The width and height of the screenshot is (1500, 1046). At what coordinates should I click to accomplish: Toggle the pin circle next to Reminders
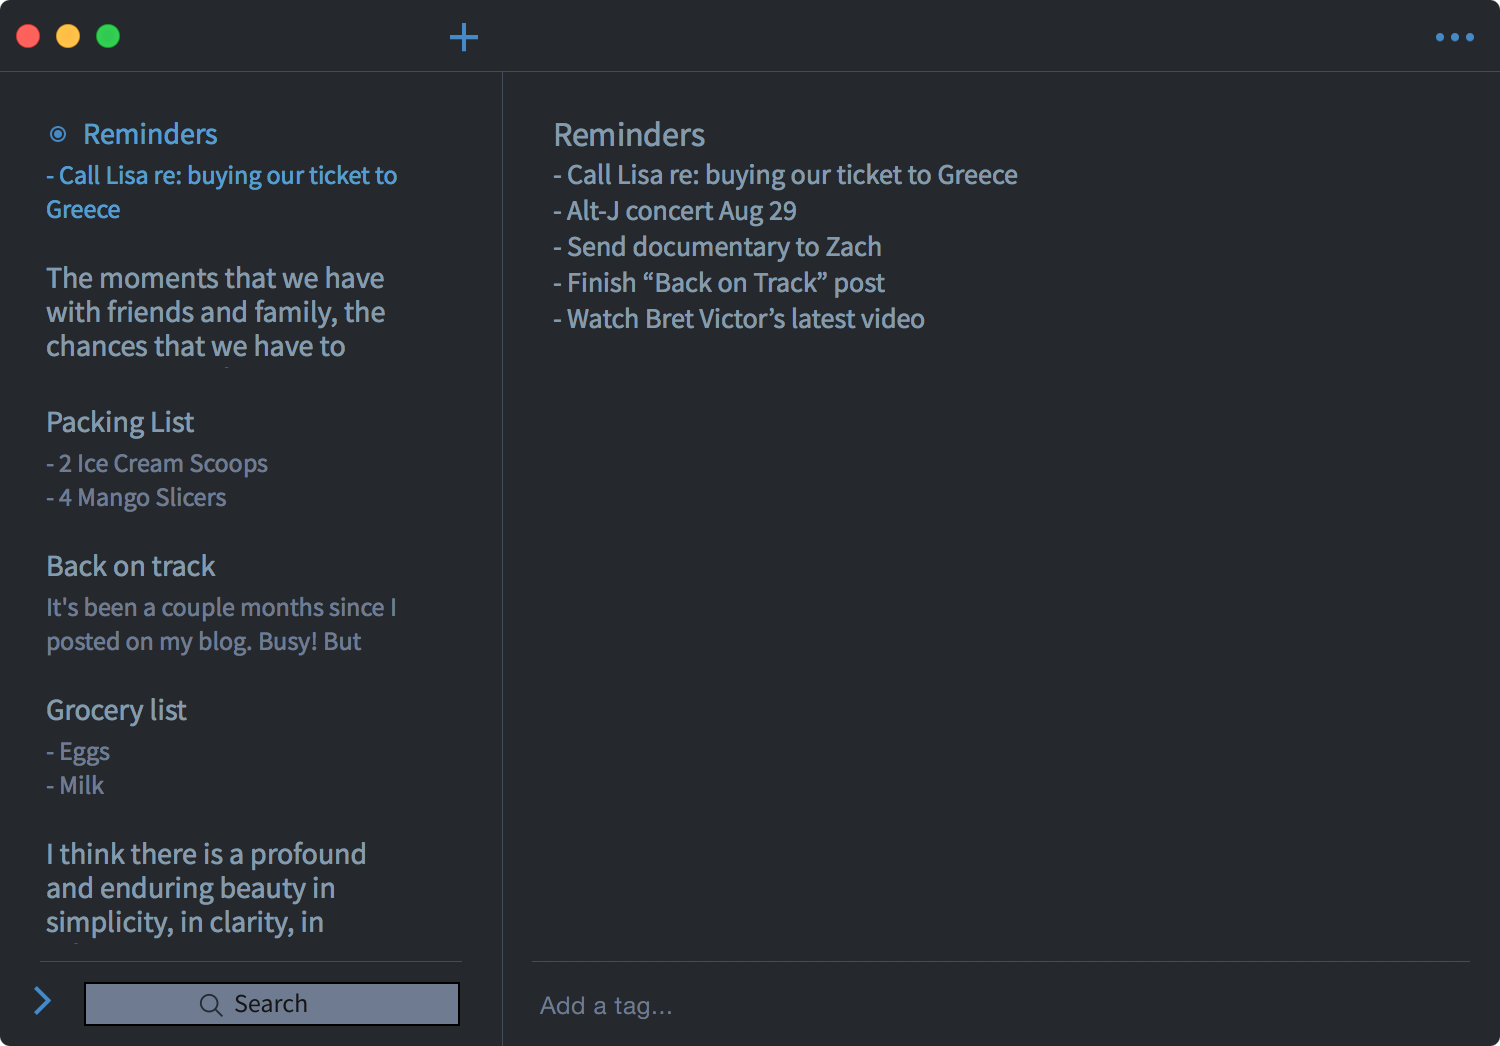tap(58, 134)
